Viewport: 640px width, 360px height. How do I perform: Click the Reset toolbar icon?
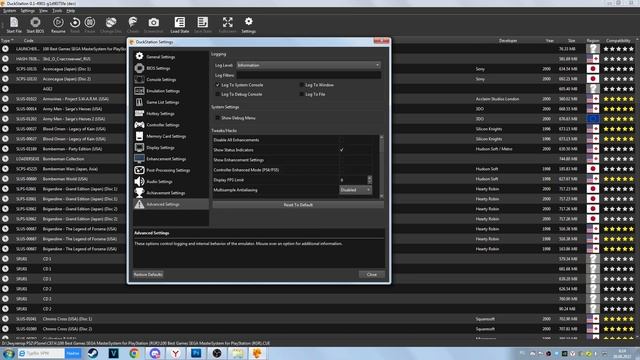[75, 24]
